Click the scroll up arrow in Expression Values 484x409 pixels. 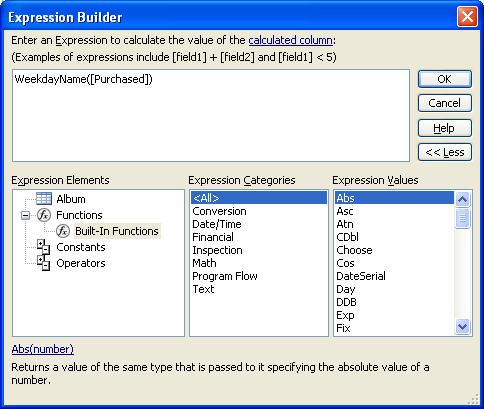(462, 199)
